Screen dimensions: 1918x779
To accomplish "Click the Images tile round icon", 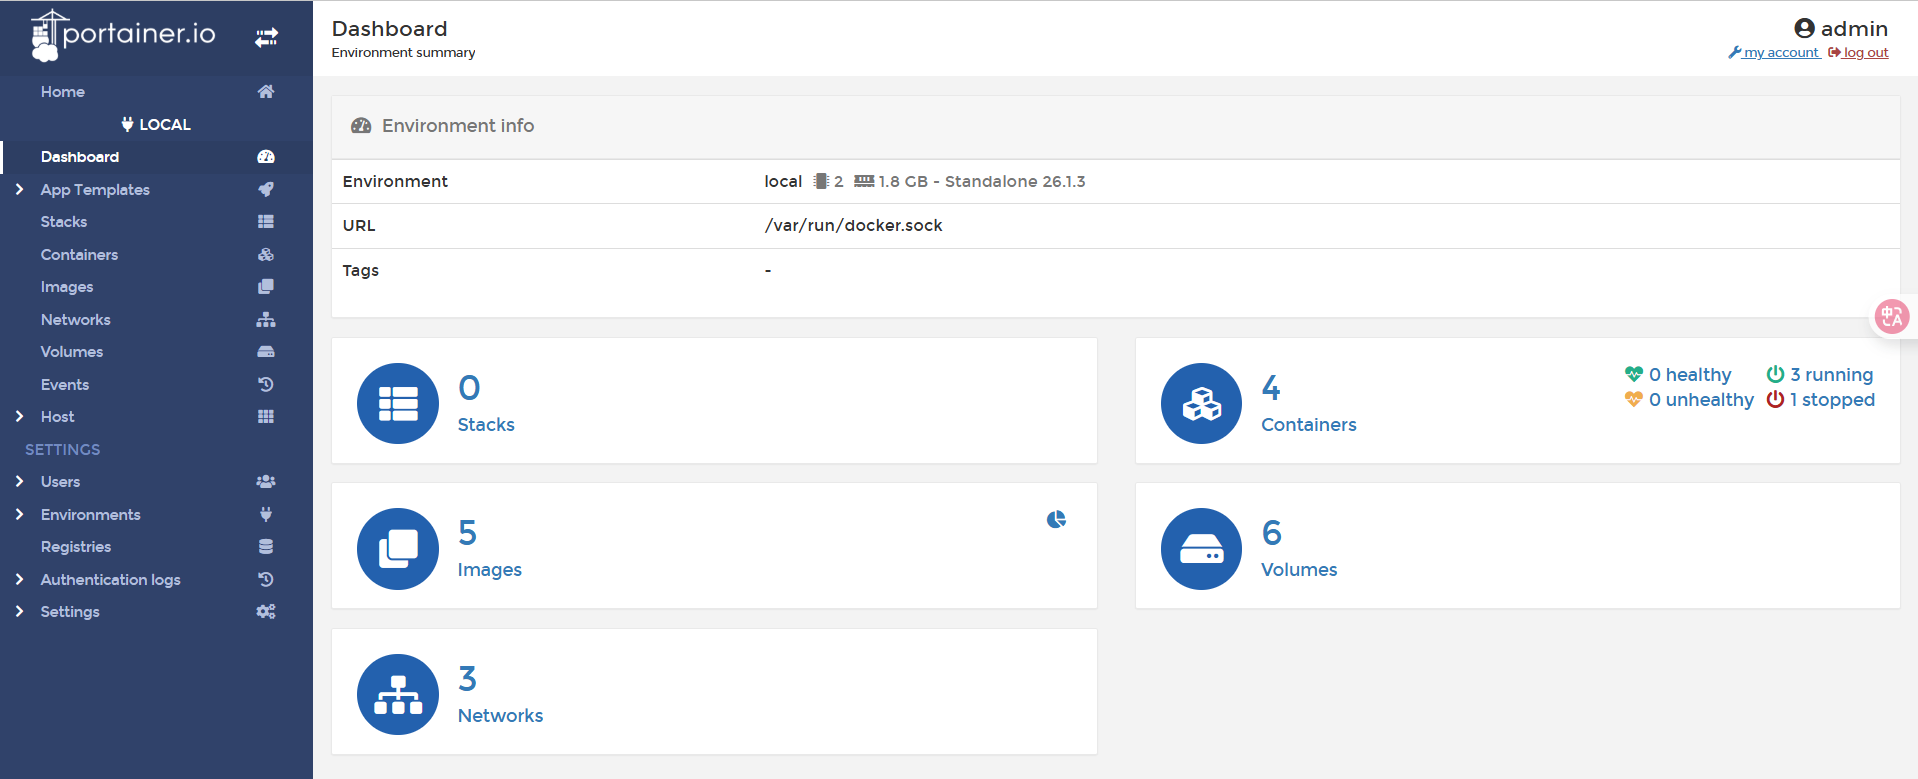I will click(x=398, y=549).
